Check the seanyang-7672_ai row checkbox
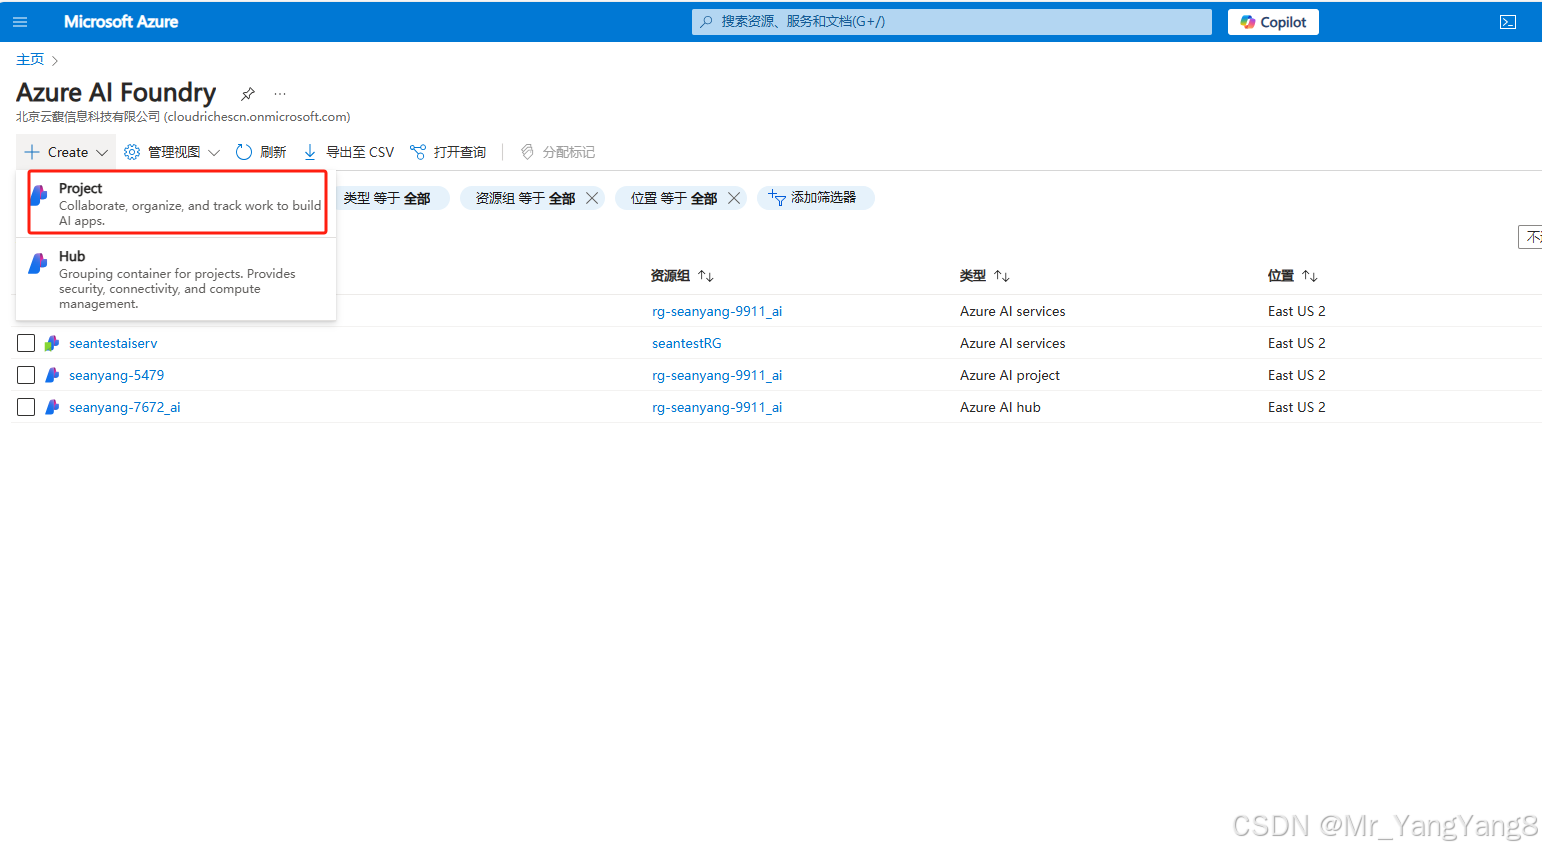Viewport: 1542px width, 852px height. (x=26, y=407)
